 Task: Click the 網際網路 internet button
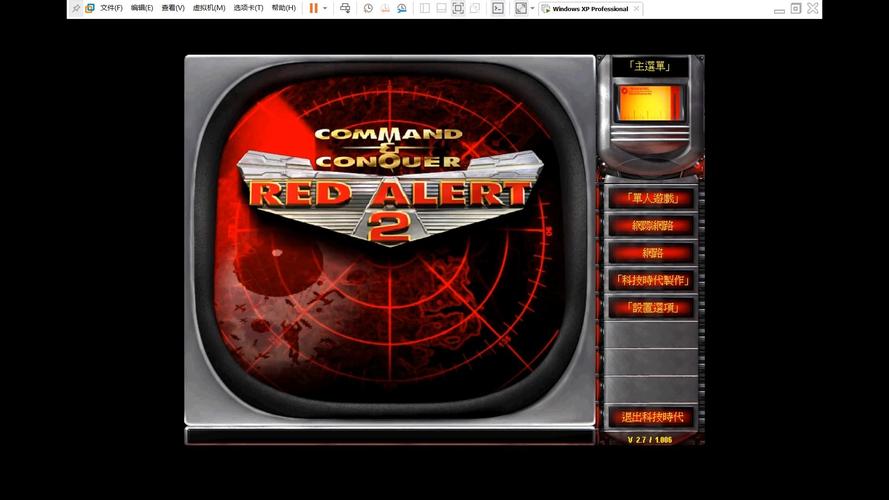(652, 226)
